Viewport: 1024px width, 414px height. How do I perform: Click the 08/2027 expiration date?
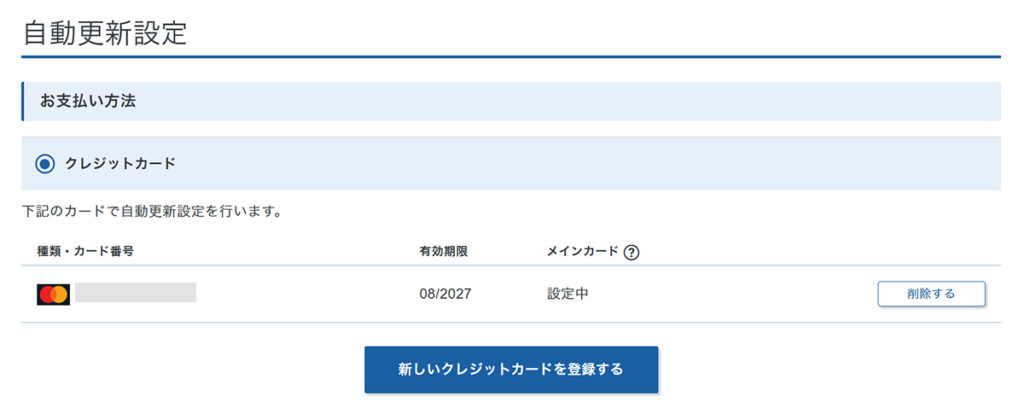point(445,294)
